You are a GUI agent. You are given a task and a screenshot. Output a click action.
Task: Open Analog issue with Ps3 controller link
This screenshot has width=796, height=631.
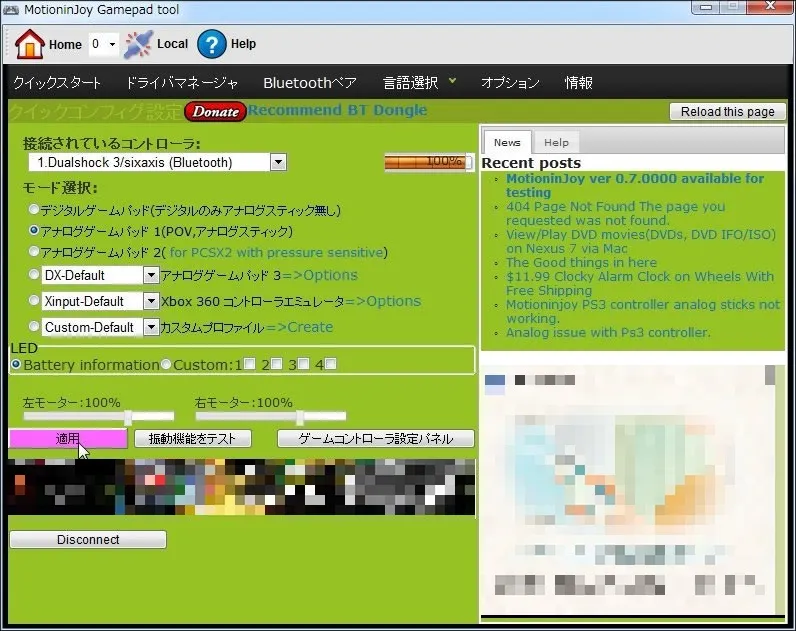coord(608,333)
